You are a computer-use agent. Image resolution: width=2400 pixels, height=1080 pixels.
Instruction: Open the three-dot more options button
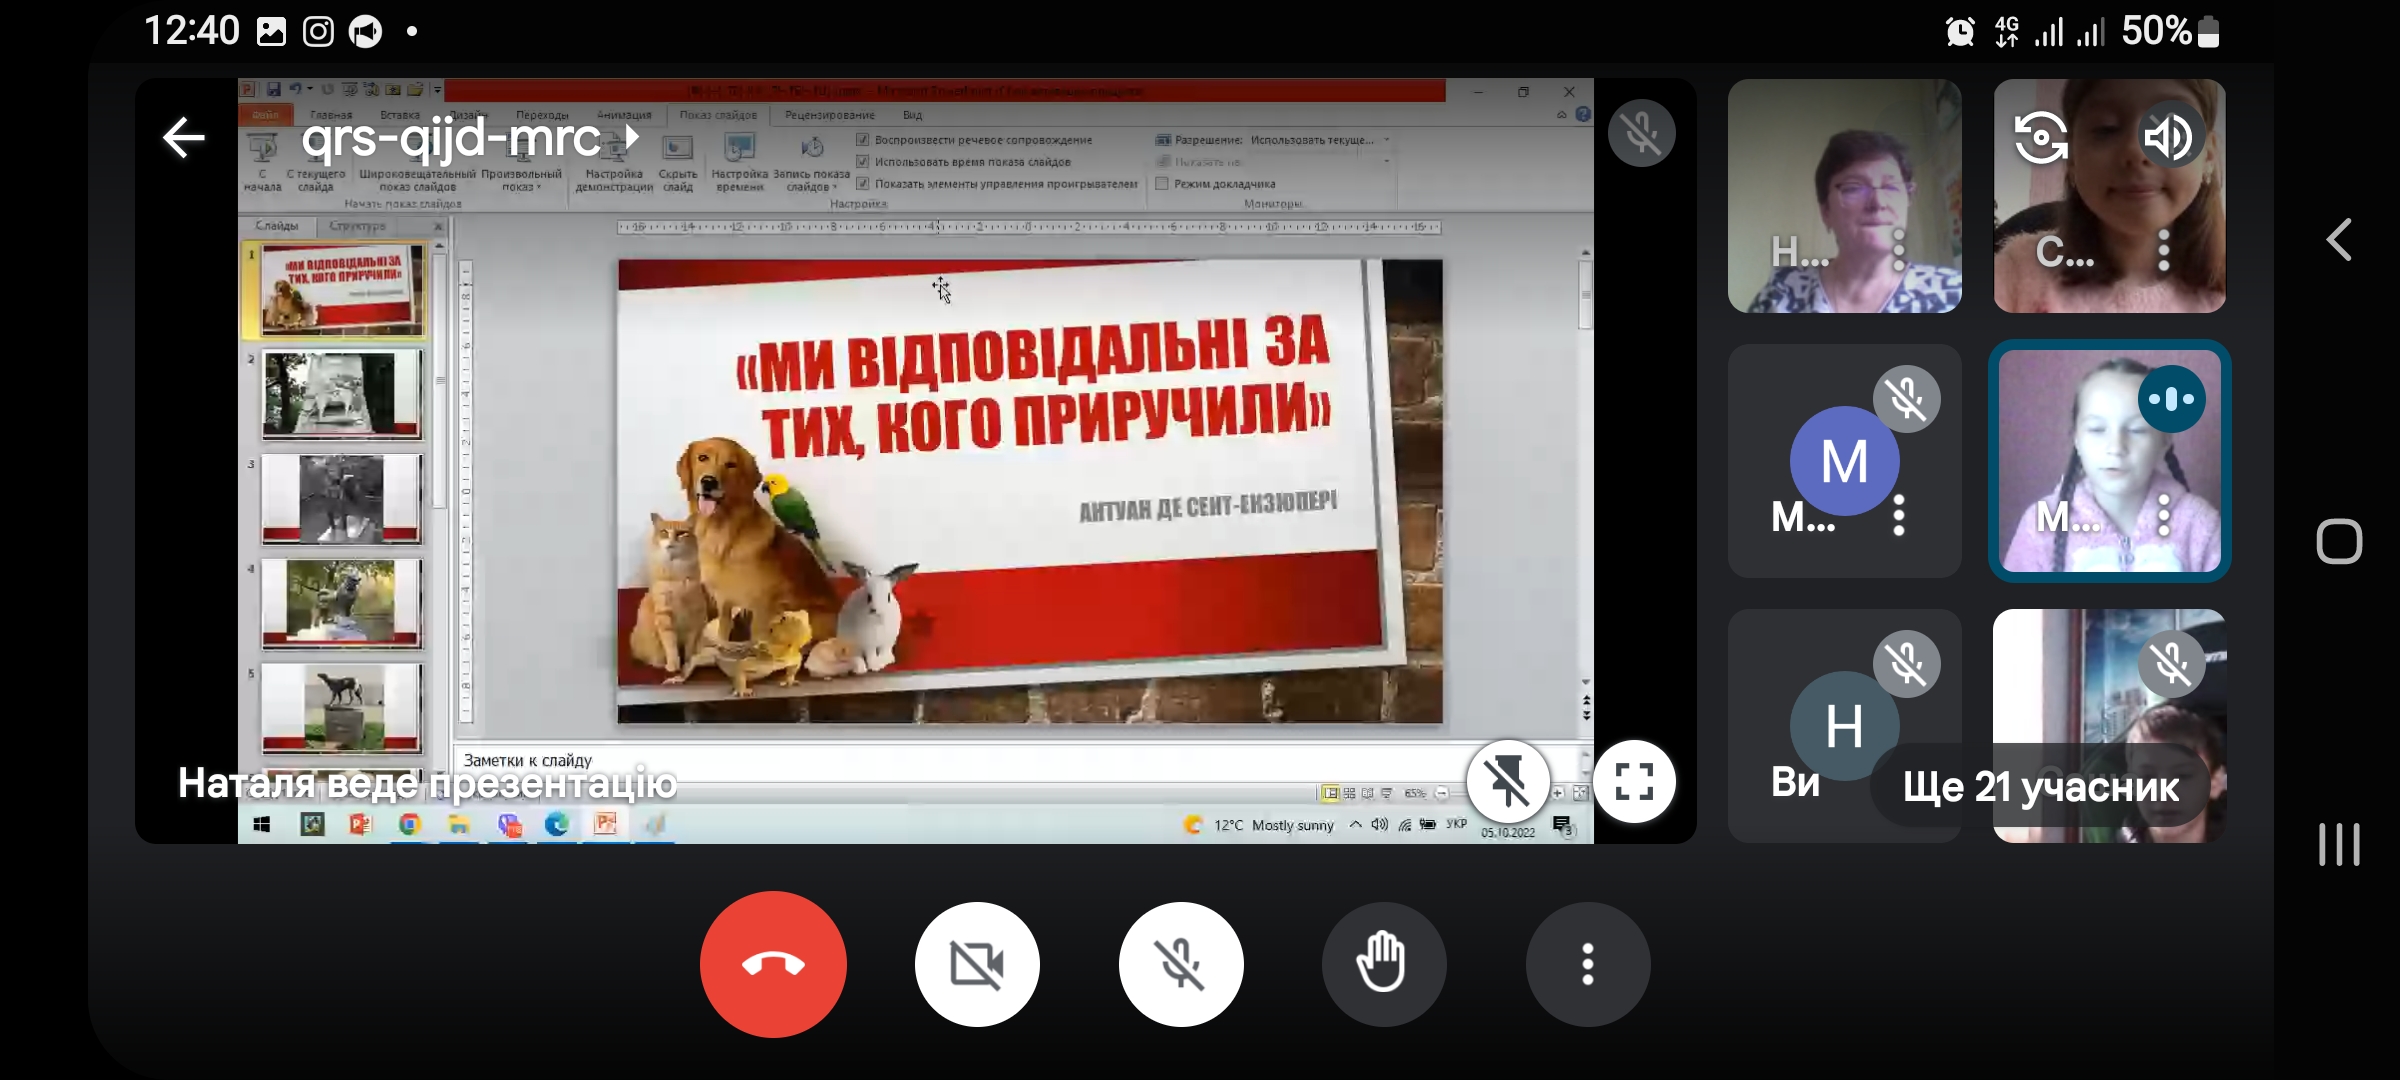pyautogui.click(x=1587, y=964)
